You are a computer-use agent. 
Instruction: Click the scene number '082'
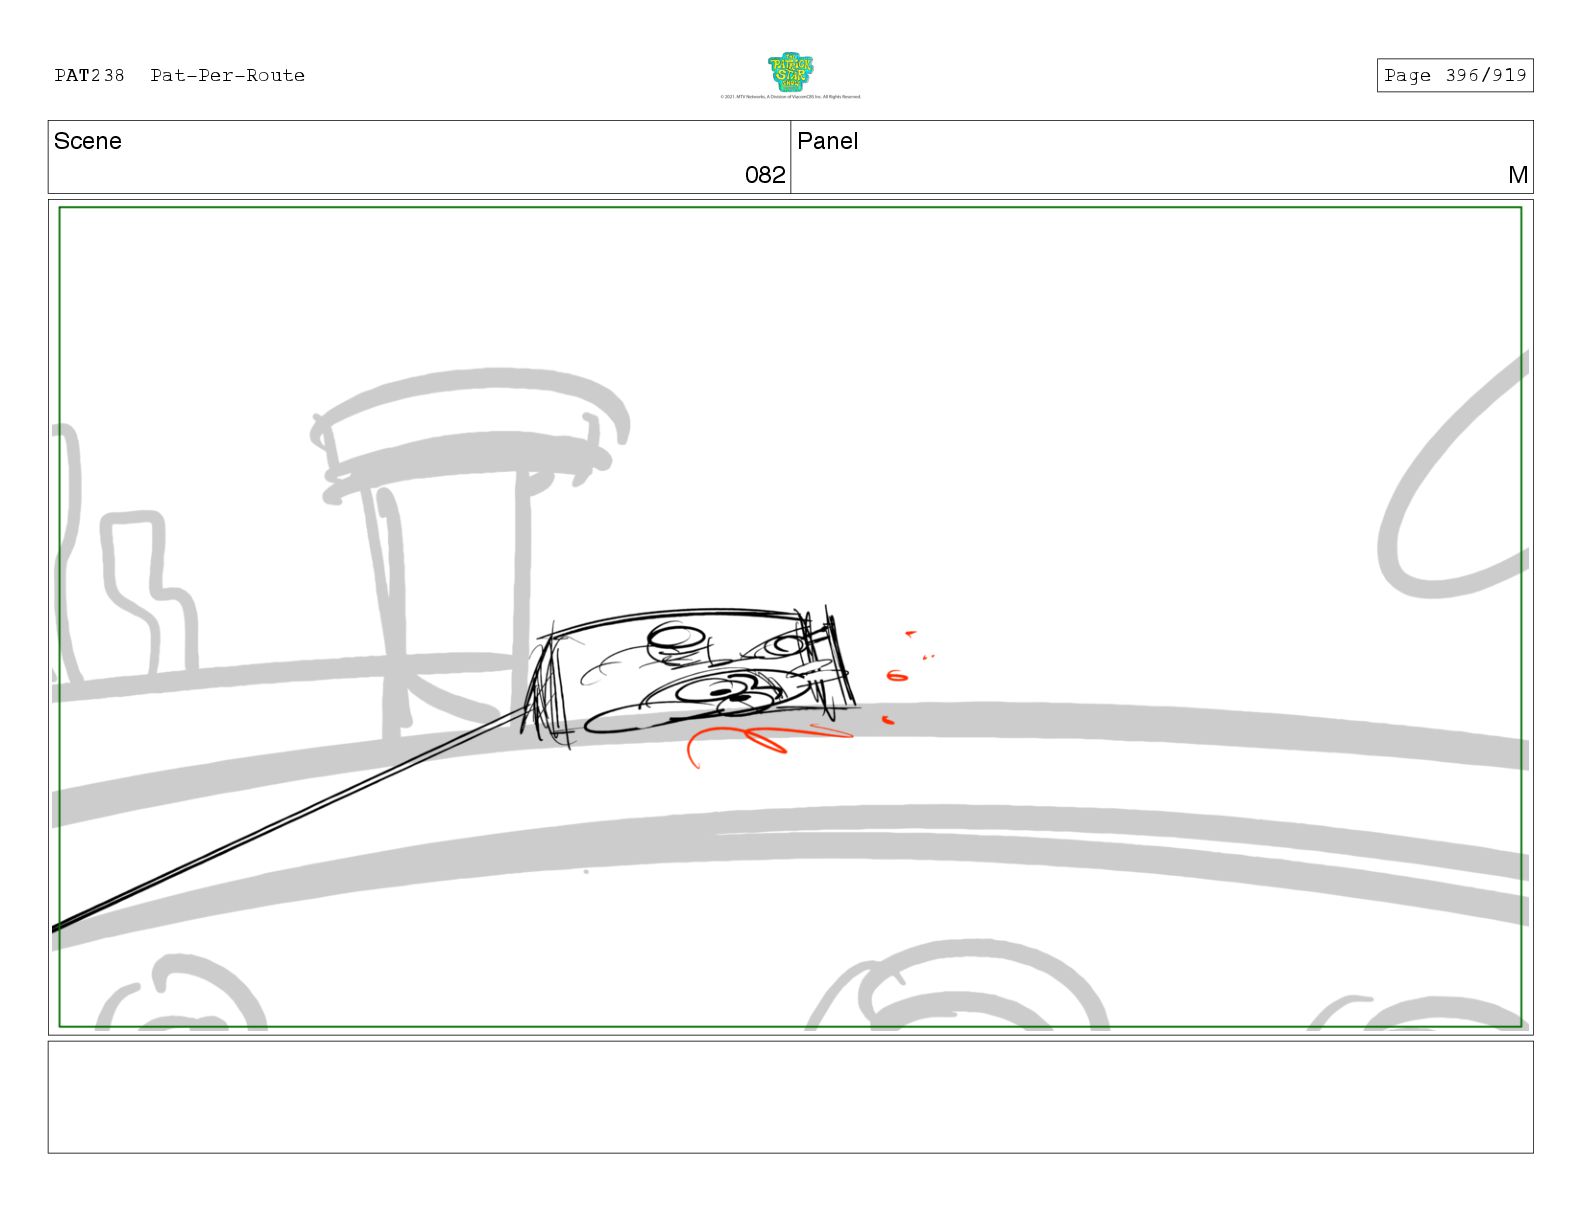coord(765,175)
